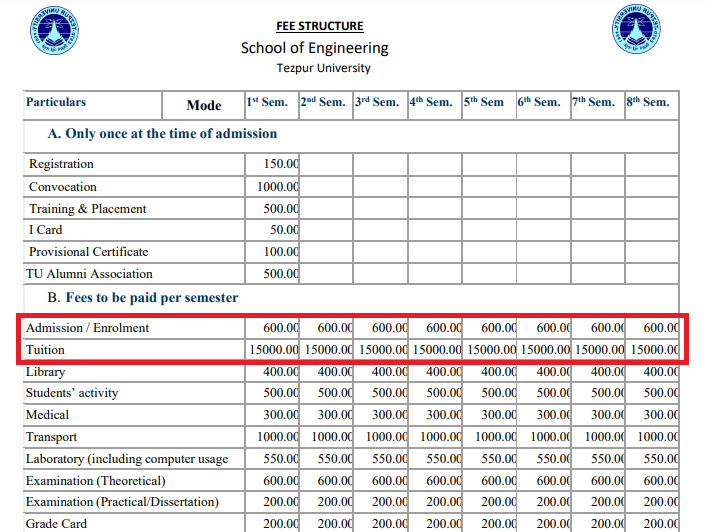Screen dimensions: 707x532
Task: Click the Provisional Certificate row label
Action: point(88,252)
